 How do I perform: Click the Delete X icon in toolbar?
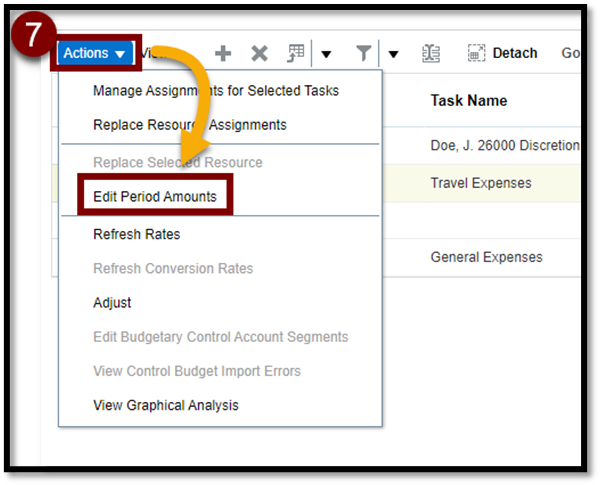tap(259, 54)
